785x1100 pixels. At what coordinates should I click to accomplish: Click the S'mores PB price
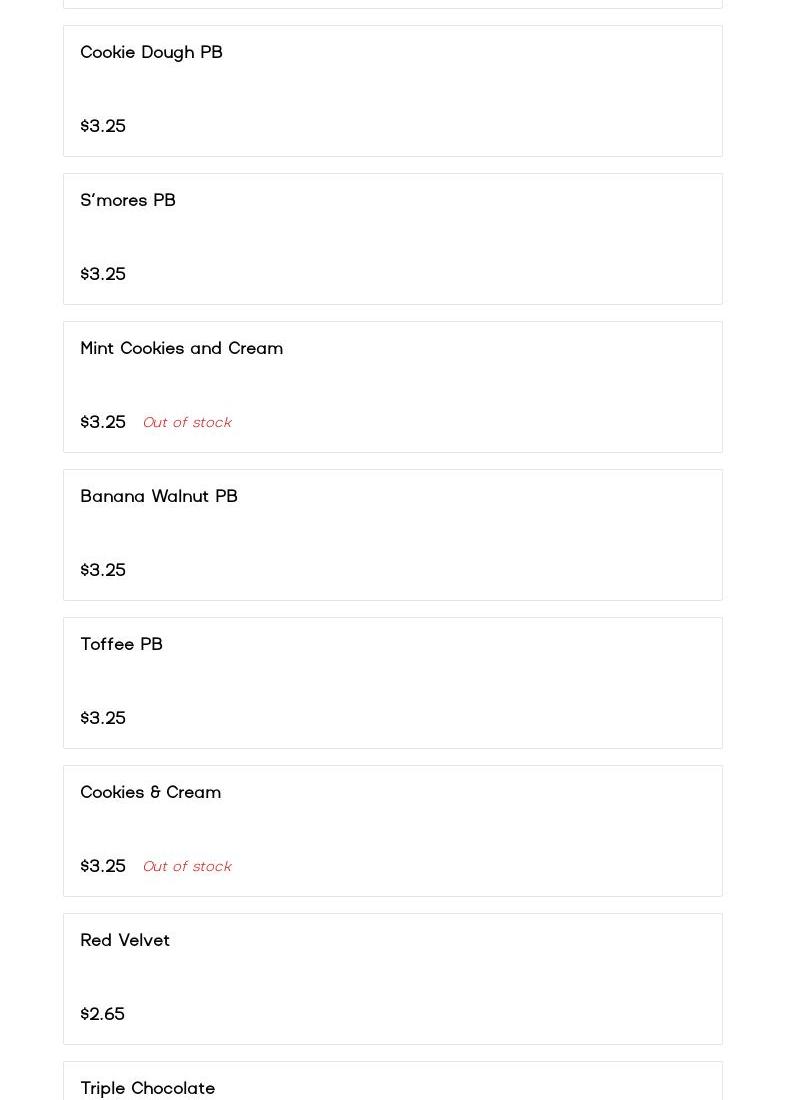click(x=103, y=274)
